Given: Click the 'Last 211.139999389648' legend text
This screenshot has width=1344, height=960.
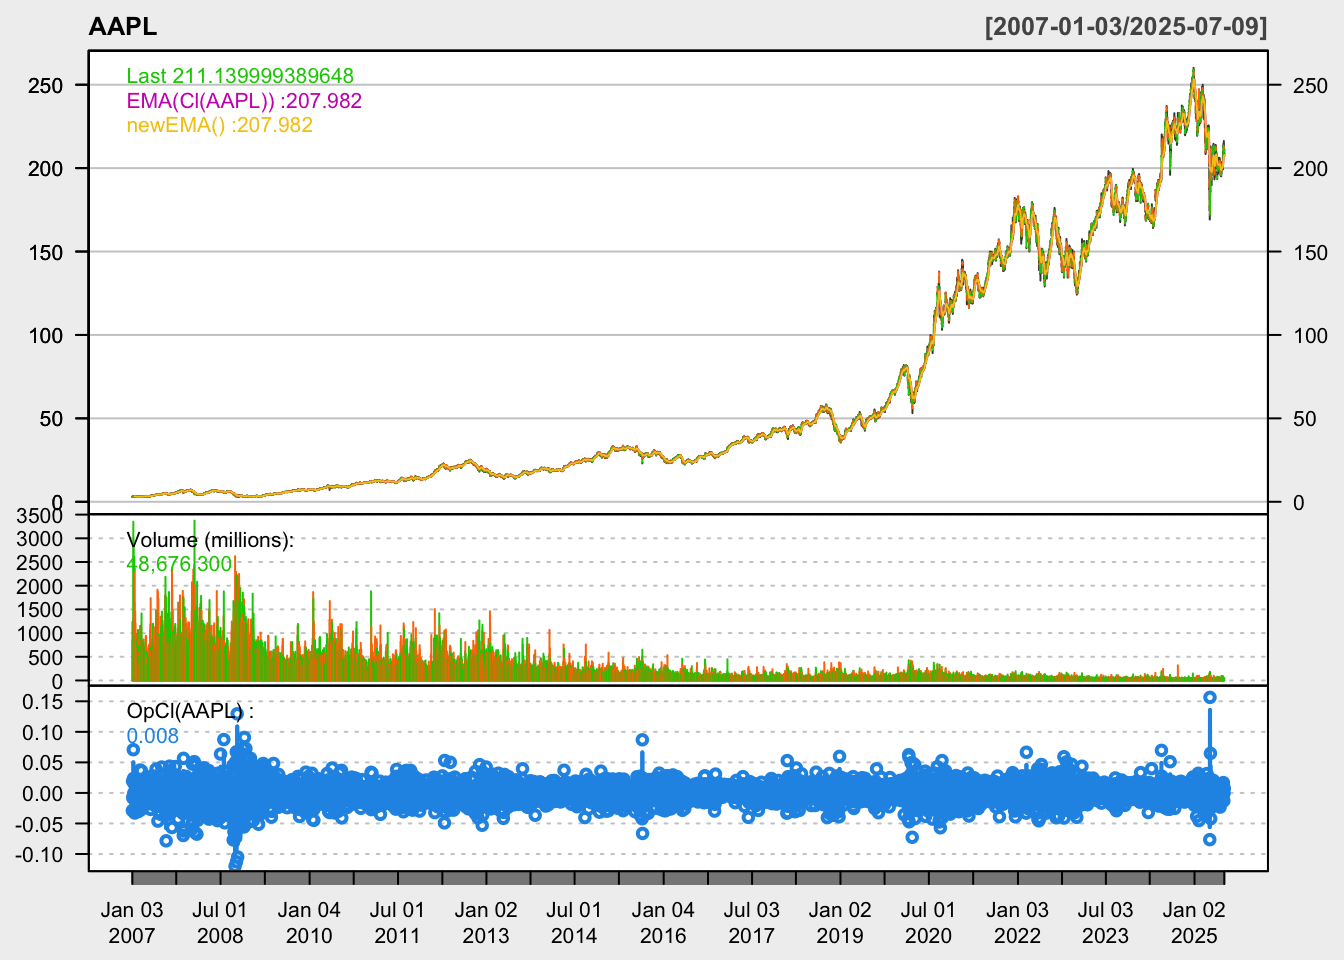Looking at the screenshot, I should tap(240, 76).
